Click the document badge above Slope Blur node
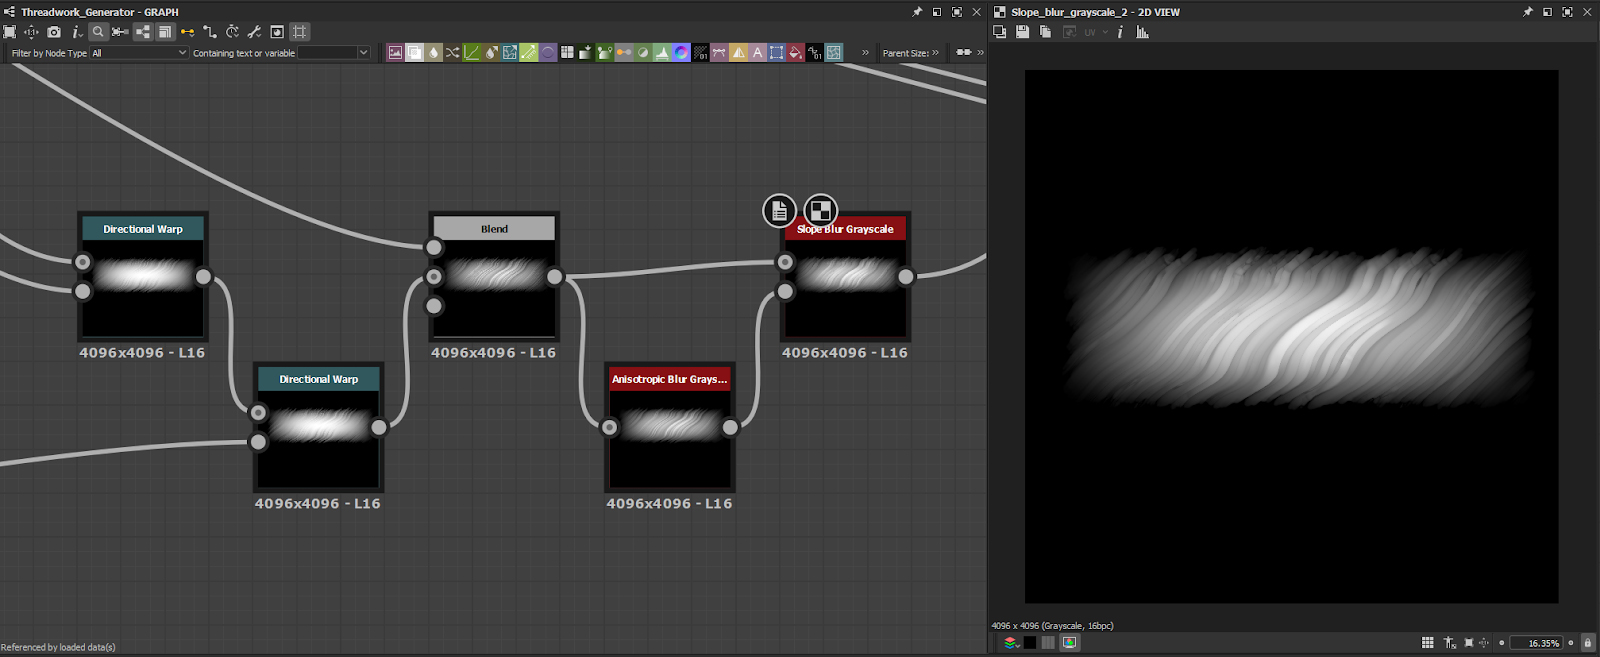 pos(779,211)
